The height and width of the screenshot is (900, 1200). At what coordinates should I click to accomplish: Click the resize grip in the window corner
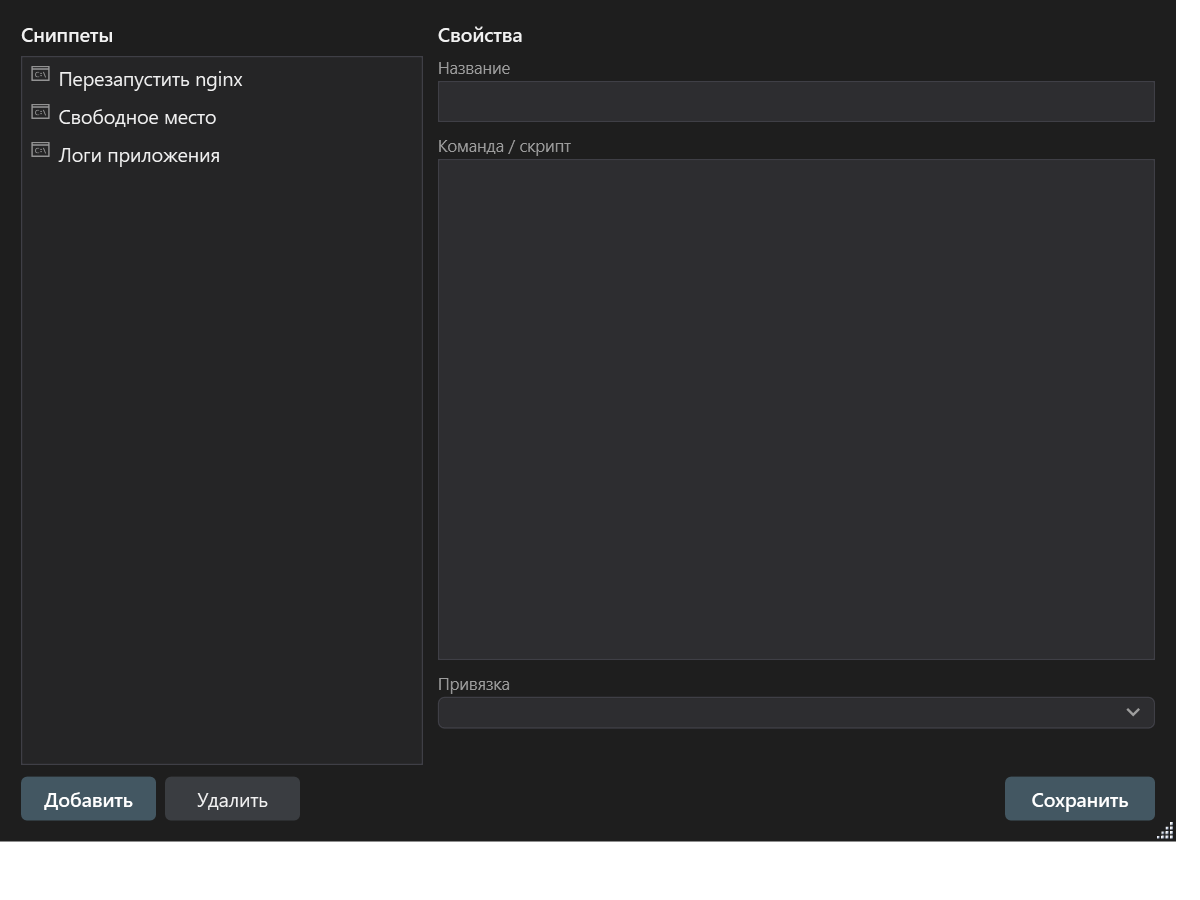[x=1165, y=831]
